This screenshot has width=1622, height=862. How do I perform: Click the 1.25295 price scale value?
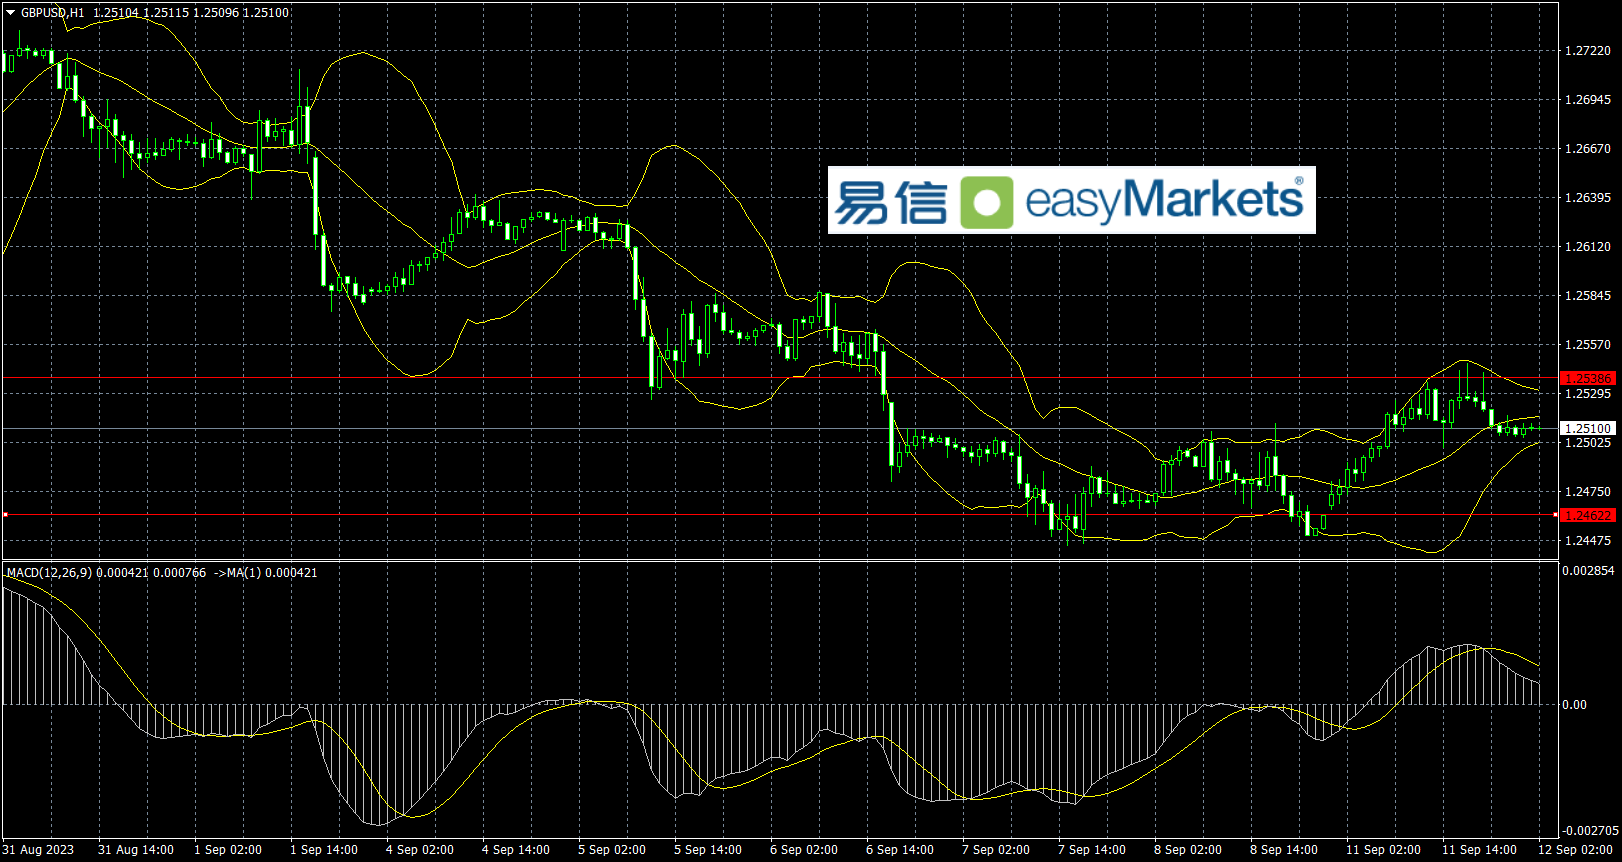coord(1588,394)
